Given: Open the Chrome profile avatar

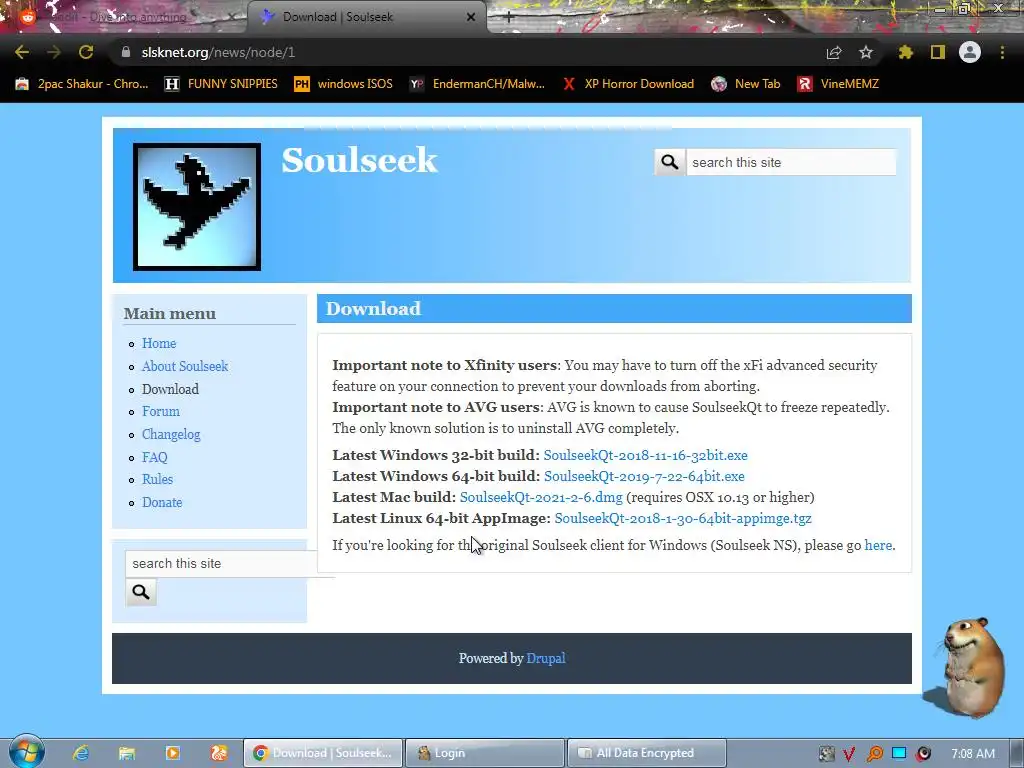Looking at the screenshot, I should click(970, 52).
